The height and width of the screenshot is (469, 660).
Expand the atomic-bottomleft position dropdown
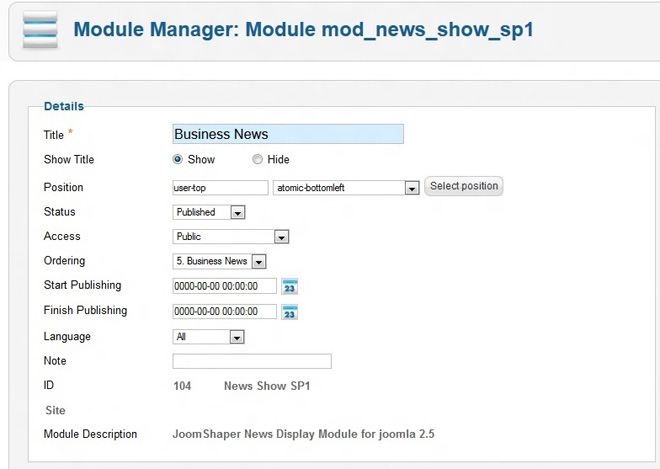pyautogui.click(x=411, y=187)
